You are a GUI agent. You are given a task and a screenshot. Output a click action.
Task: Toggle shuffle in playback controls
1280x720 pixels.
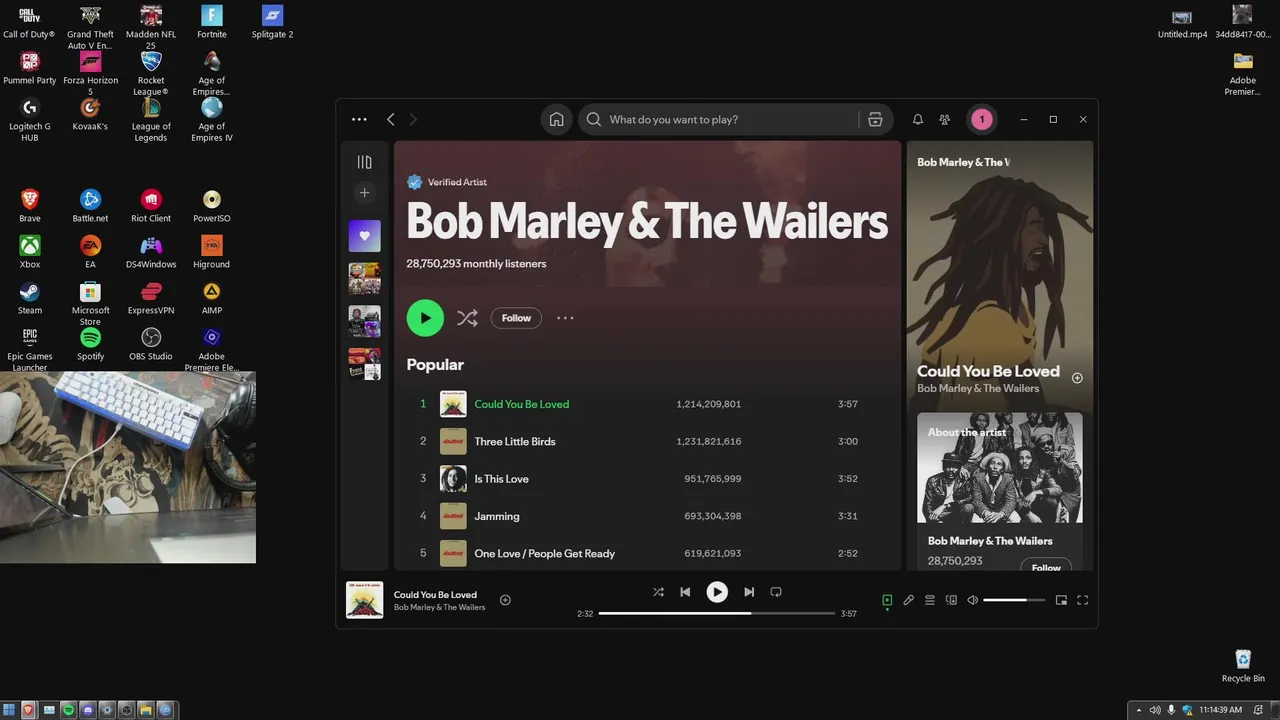pyautogui.click(x=658, y=592)
